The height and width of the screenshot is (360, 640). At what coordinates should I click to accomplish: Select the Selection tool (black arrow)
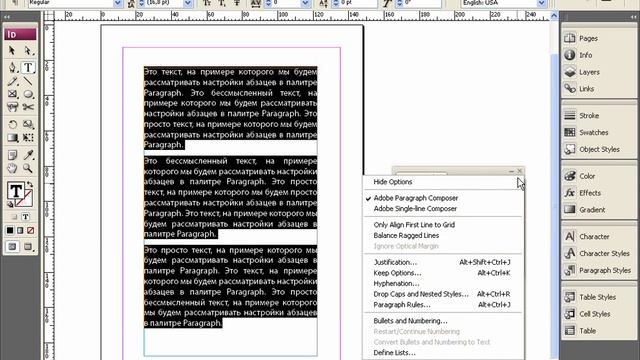coord(12,51)
